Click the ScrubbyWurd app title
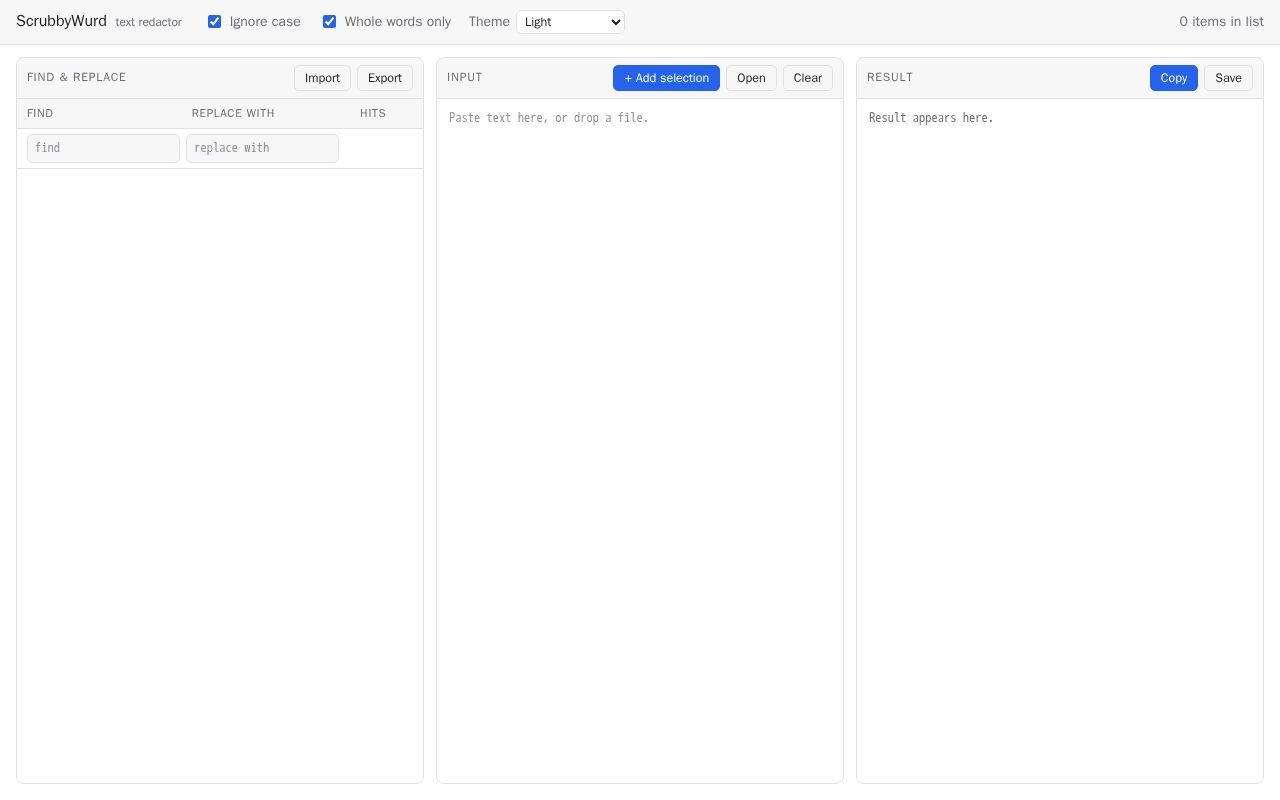 click(x=61, y=21)
